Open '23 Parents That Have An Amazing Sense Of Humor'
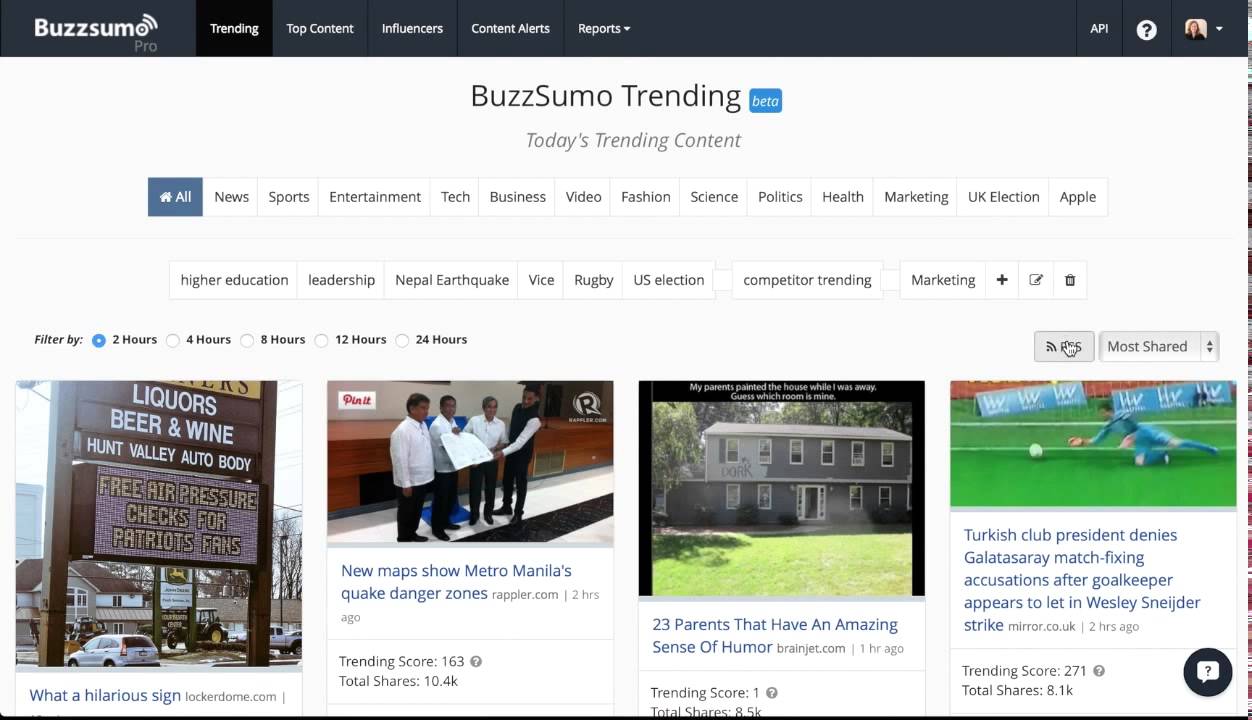1252x720 pixels. coord(775,636)
